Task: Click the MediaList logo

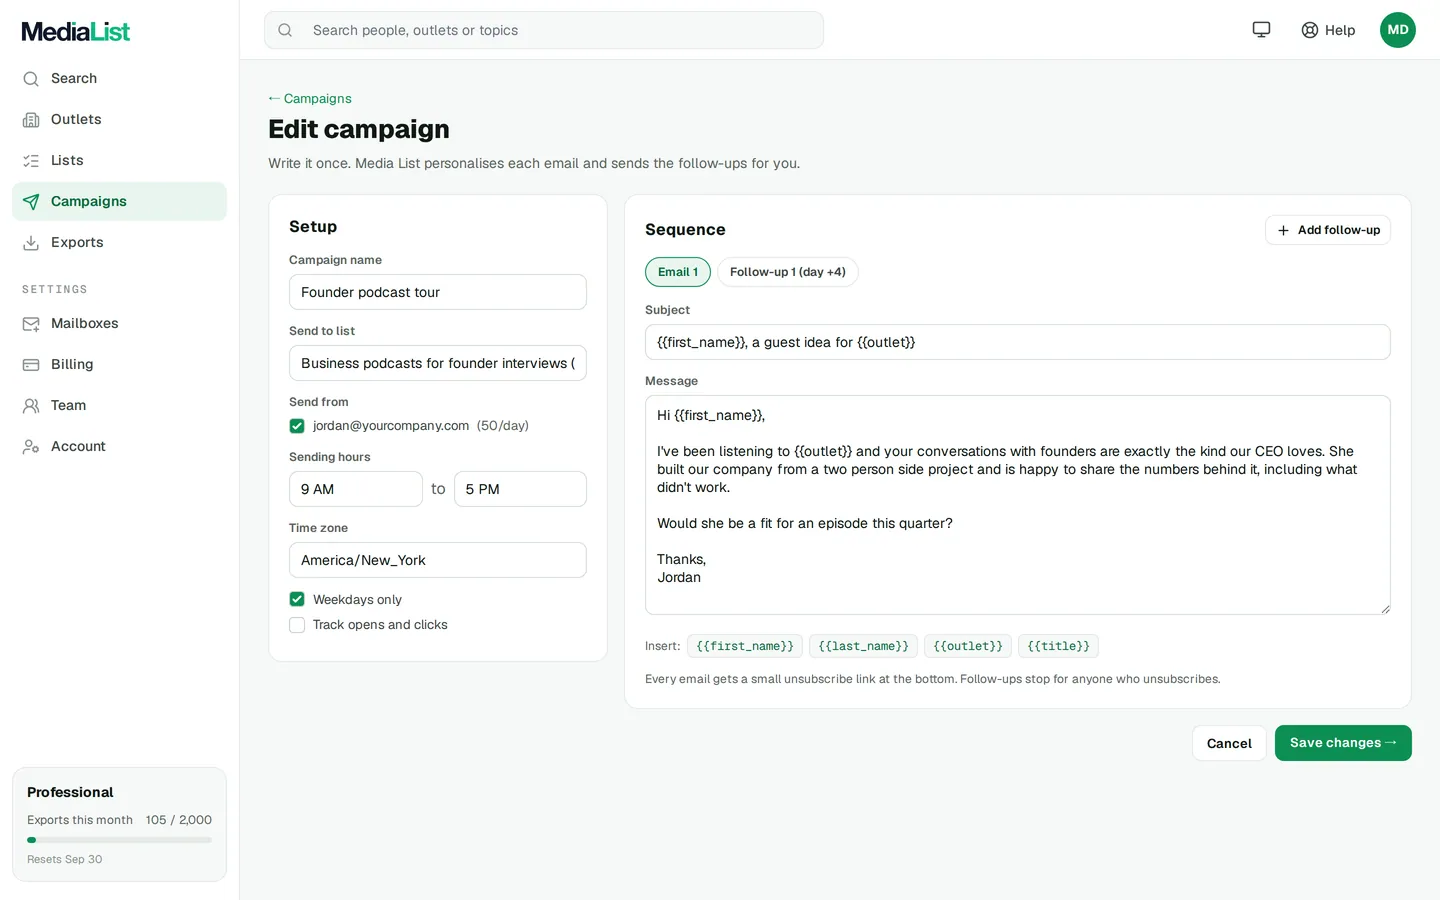Action: (76, 31)
